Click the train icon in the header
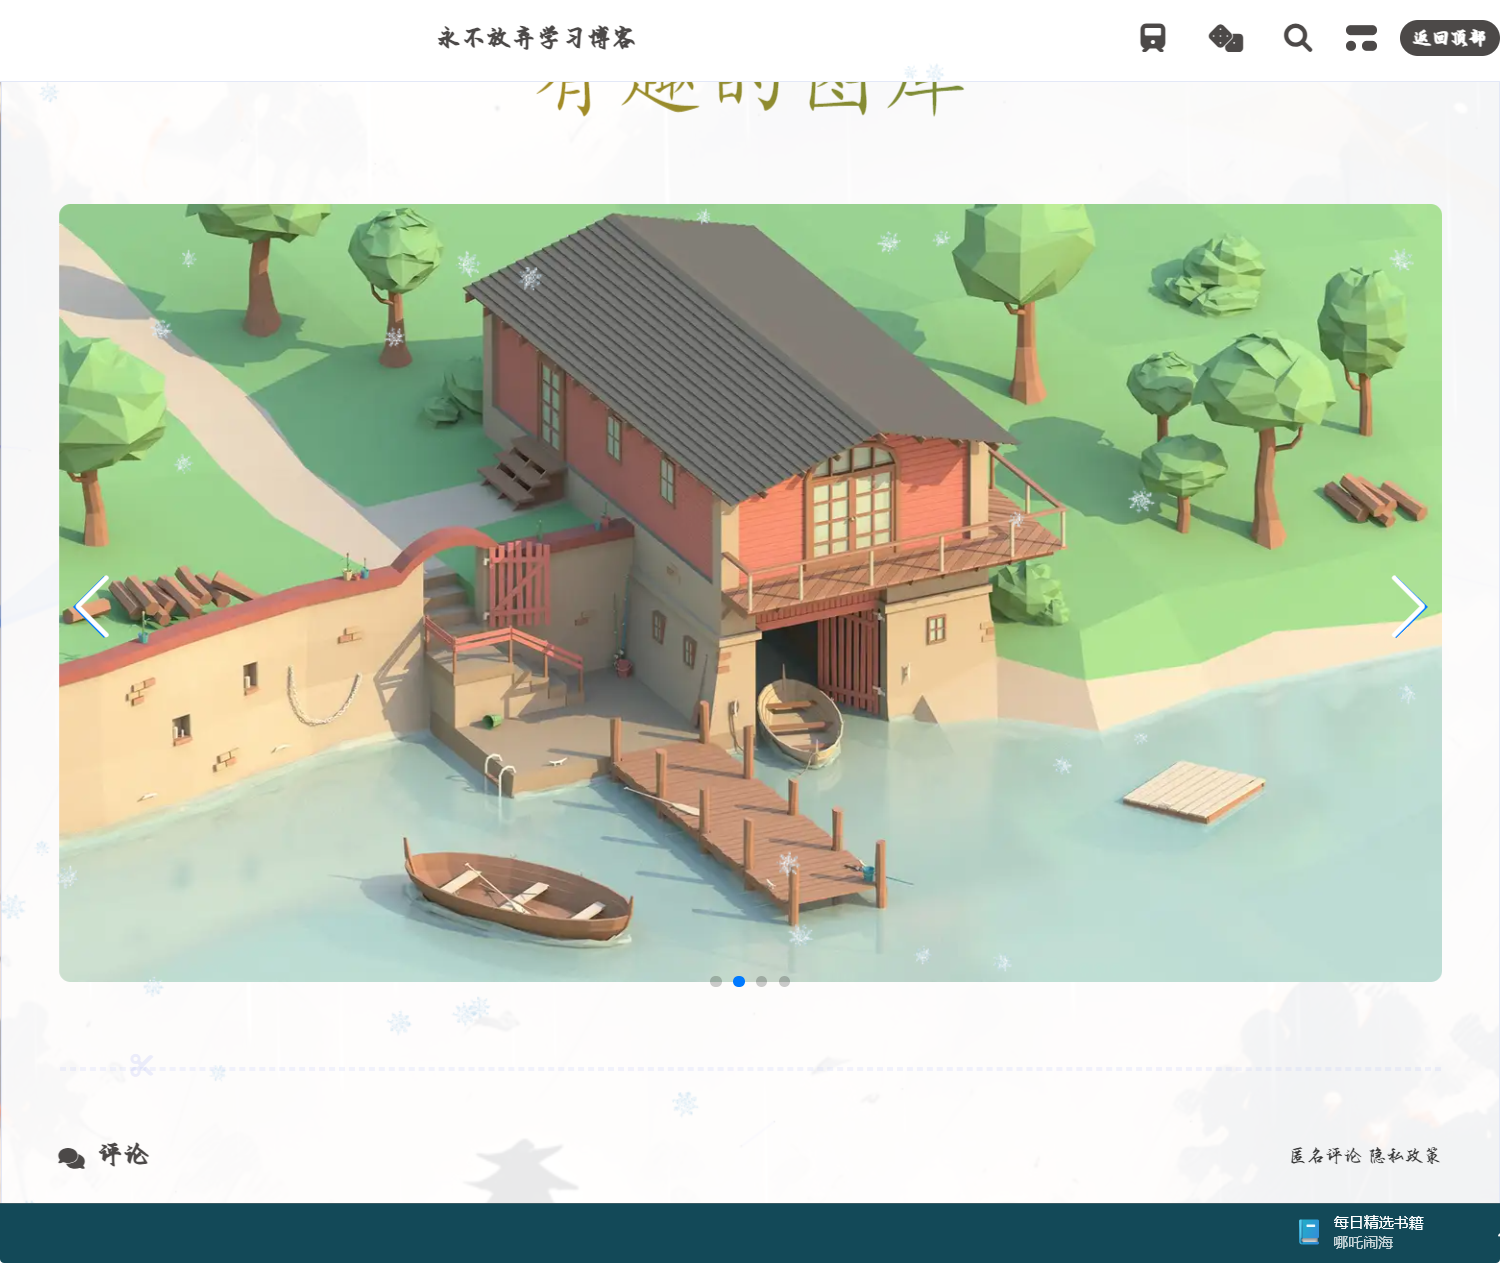The height and width of the screenshot is (1263, 1500). [x=1153, y=38]
